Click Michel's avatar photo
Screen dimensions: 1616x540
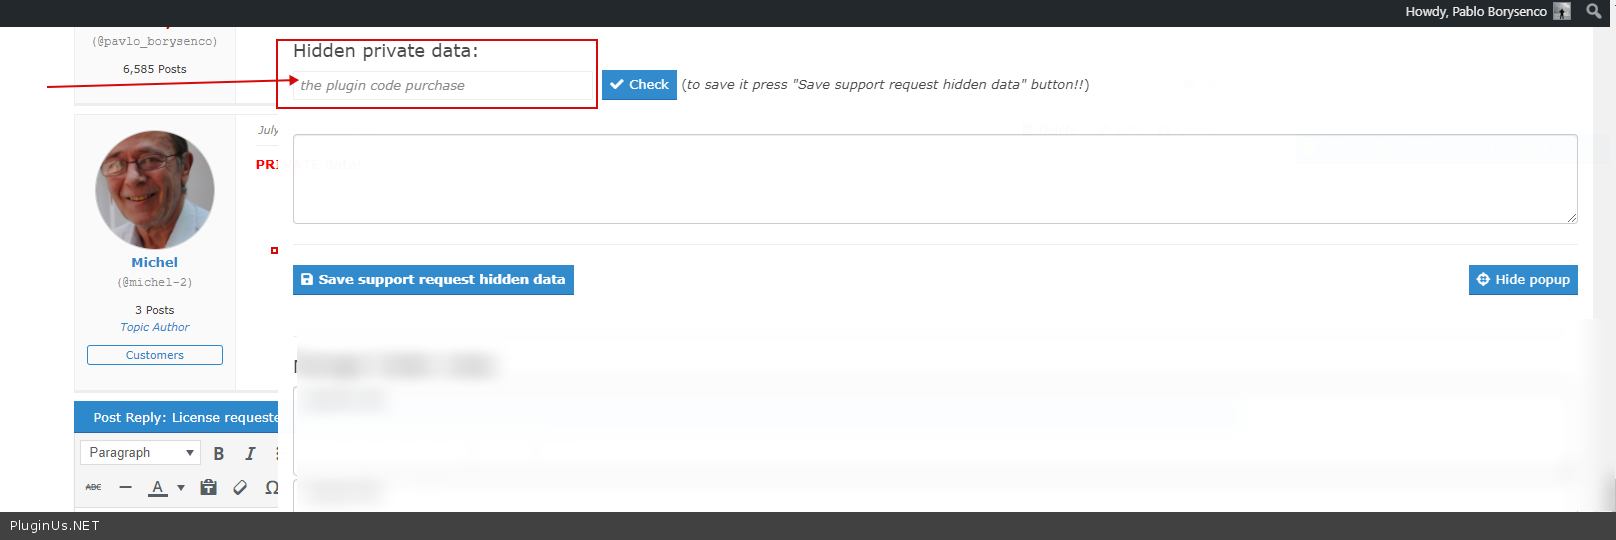point(155,190)
